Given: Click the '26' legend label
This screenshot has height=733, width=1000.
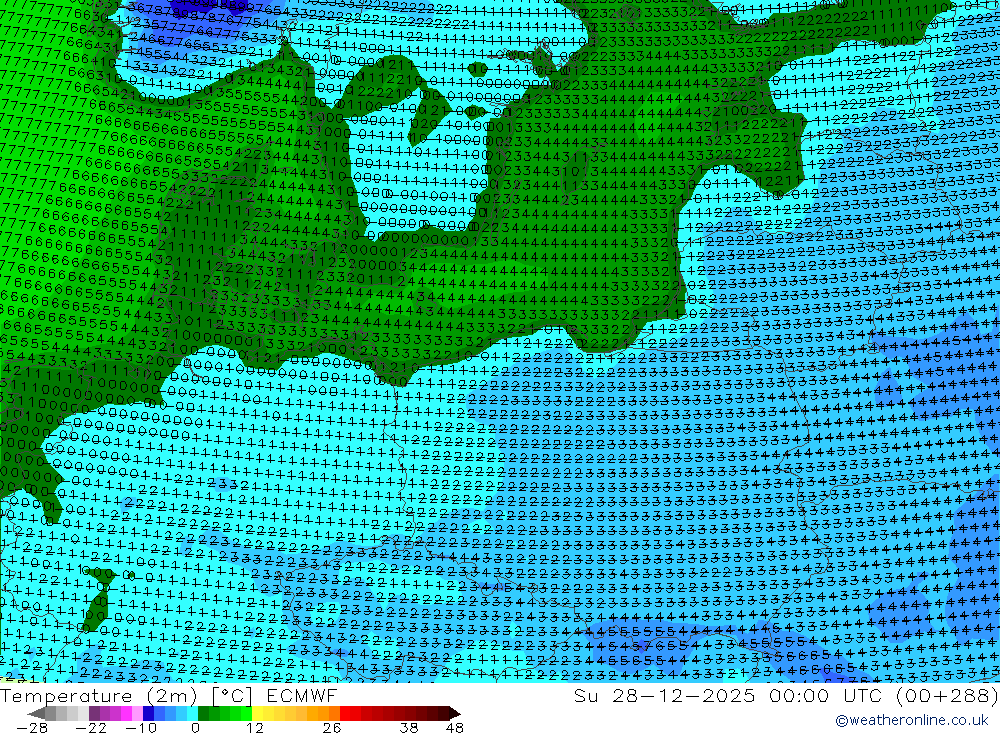Looking at the screenshot, I should pyautogui.click(x=332, y=727).
